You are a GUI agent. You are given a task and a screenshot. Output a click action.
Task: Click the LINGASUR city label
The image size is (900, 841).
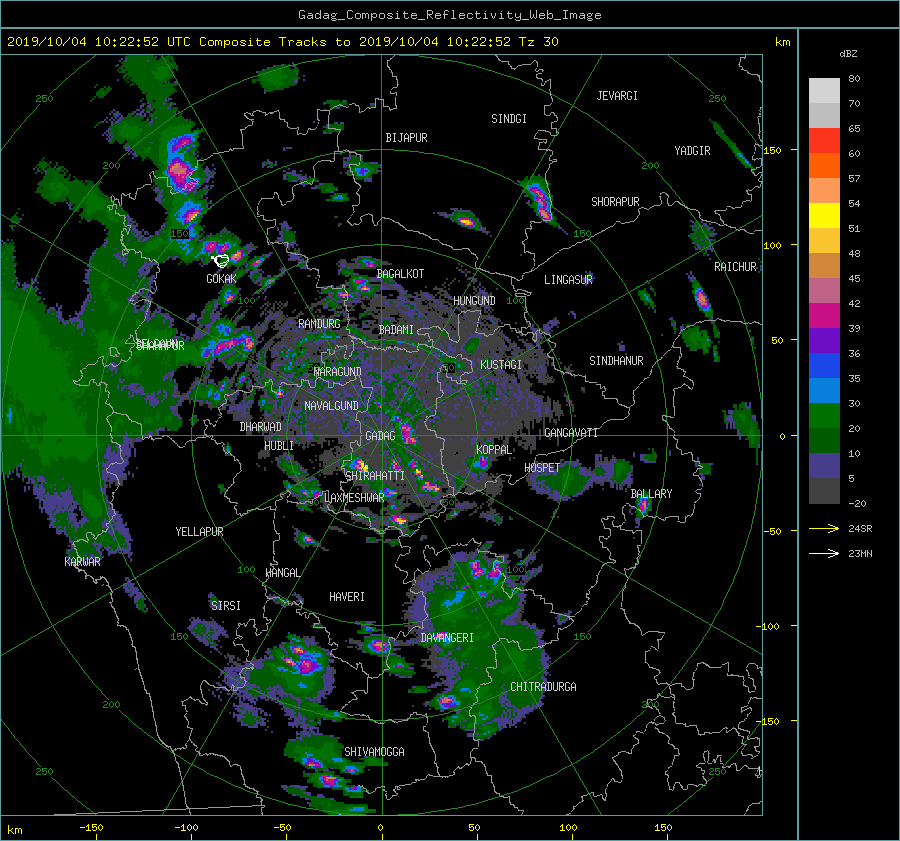(x=568, y=280)
